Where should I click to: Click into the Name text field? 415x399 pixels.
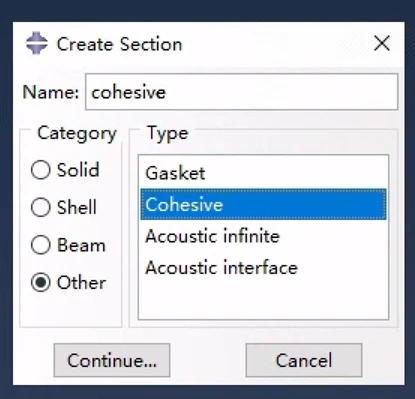coord(242,92)
